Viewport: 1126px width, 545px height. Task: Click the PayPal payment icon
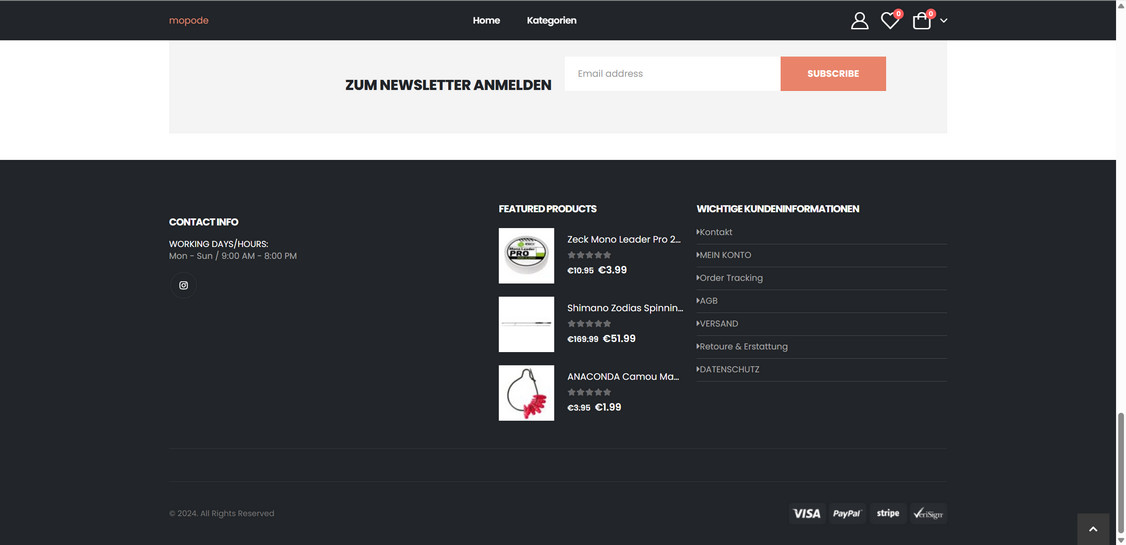(x=847, y=513)
